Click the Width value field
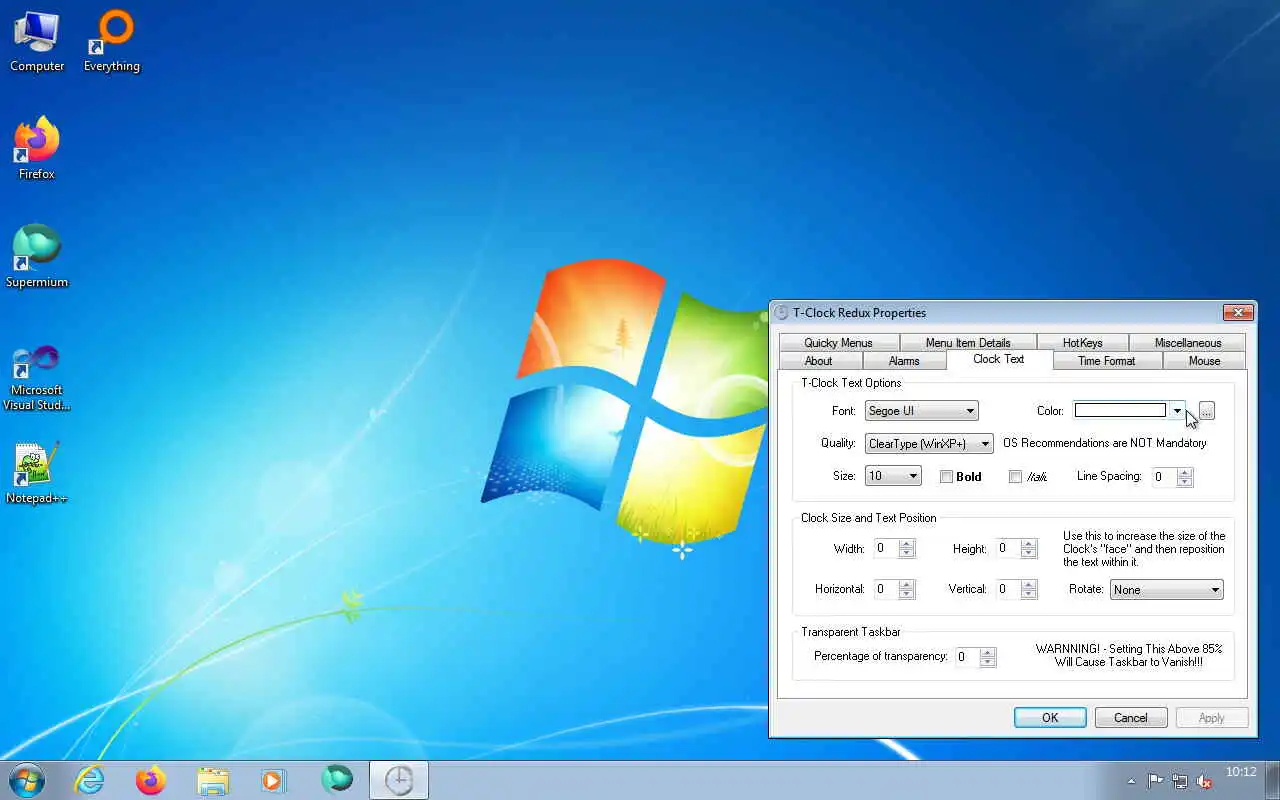The image size is (1280, 800). tap(887, 549)
